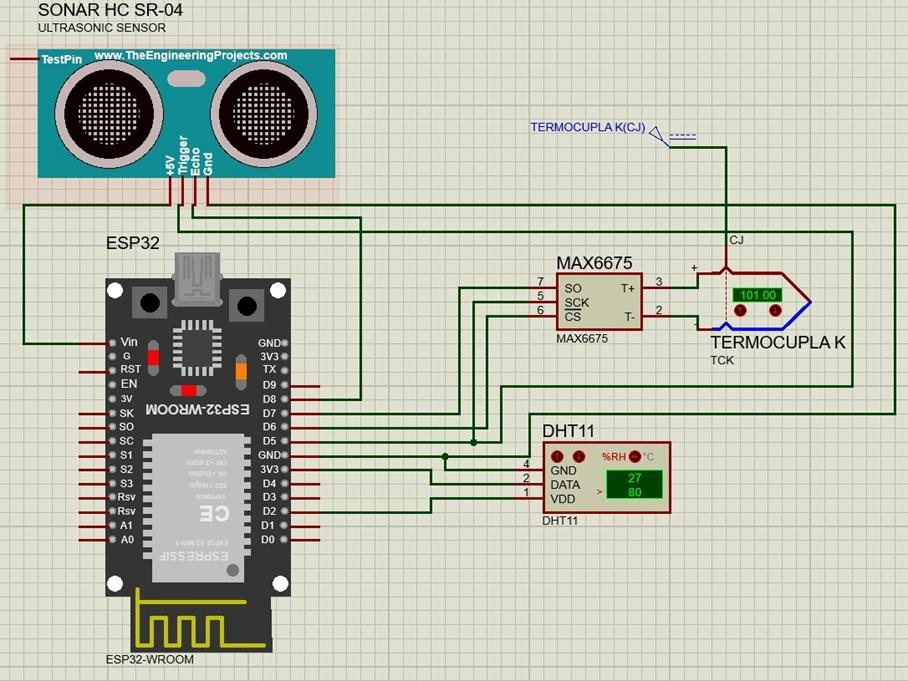The width and height of the screenshot is (908, 681).
Task: Select the thermocouple 101.00 temperature readout
Action: [757, 295]
